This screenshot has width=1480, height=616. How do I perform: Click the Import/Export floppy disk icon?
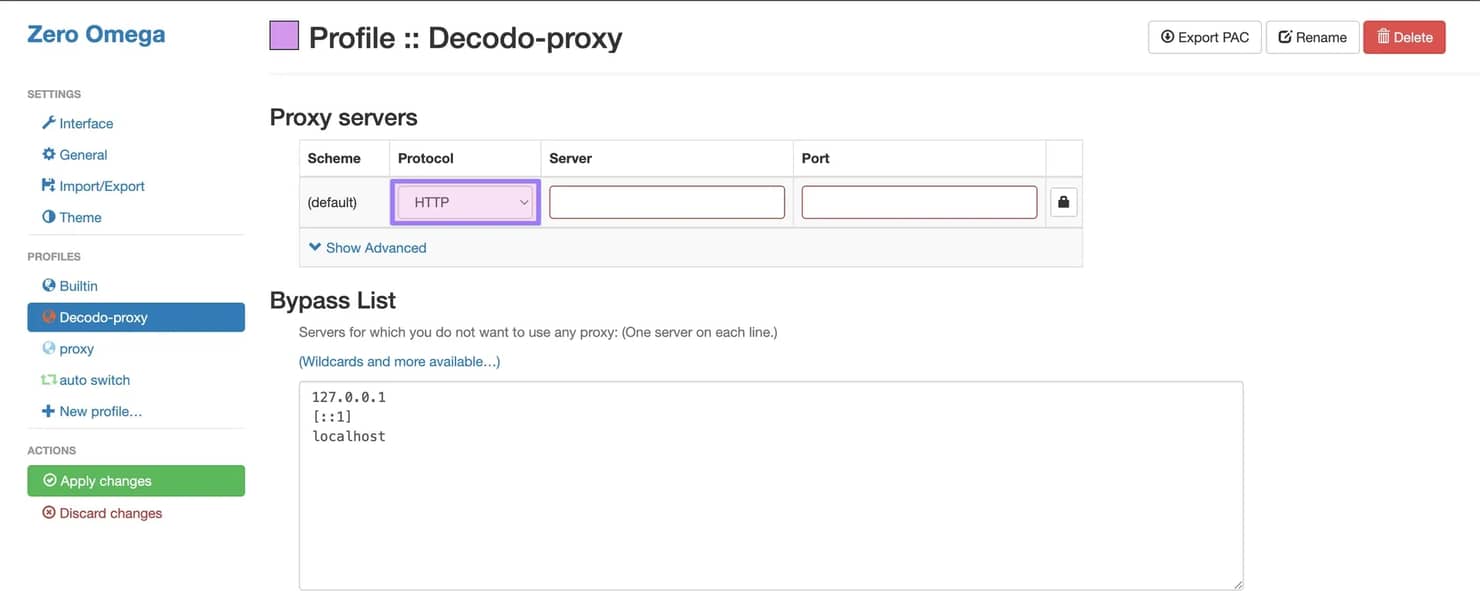[x=48, y=185]
